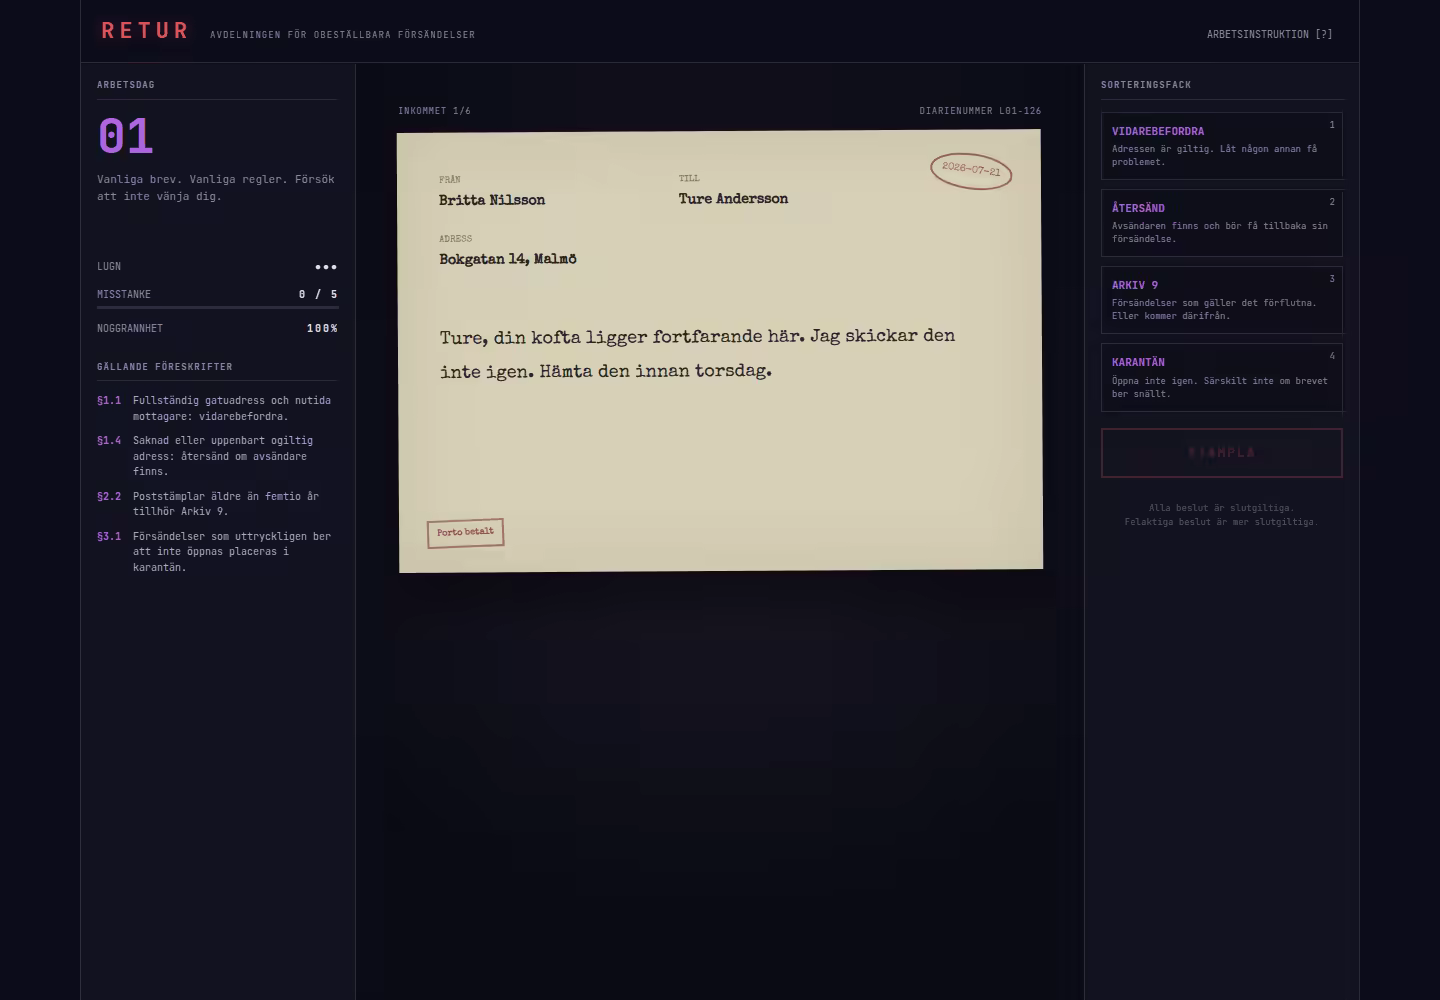Image resolution: width=1440 pixels, height=1000 pixels.
Task: Select the Karantän sorting bin
Action: pos(1221,377)
